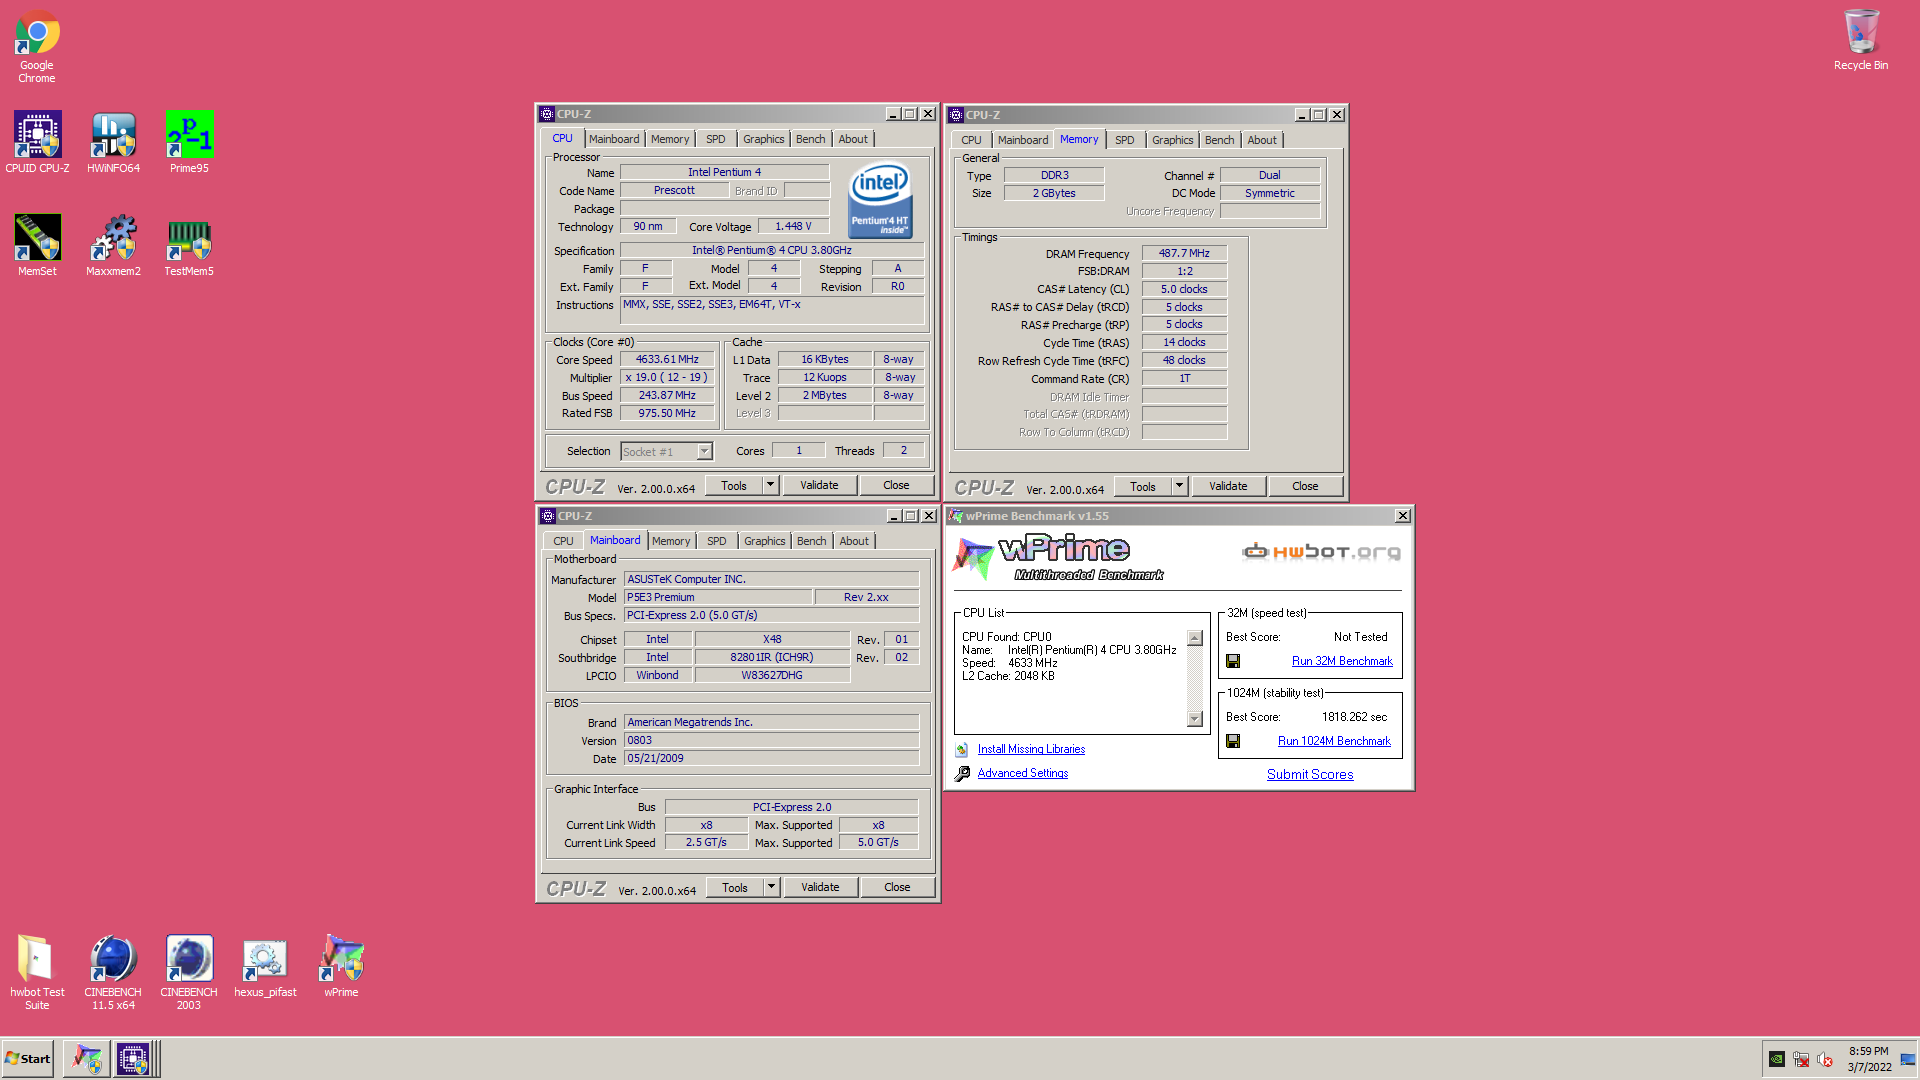Click Core Speed value 4633.61 MHz

[667, 359]
